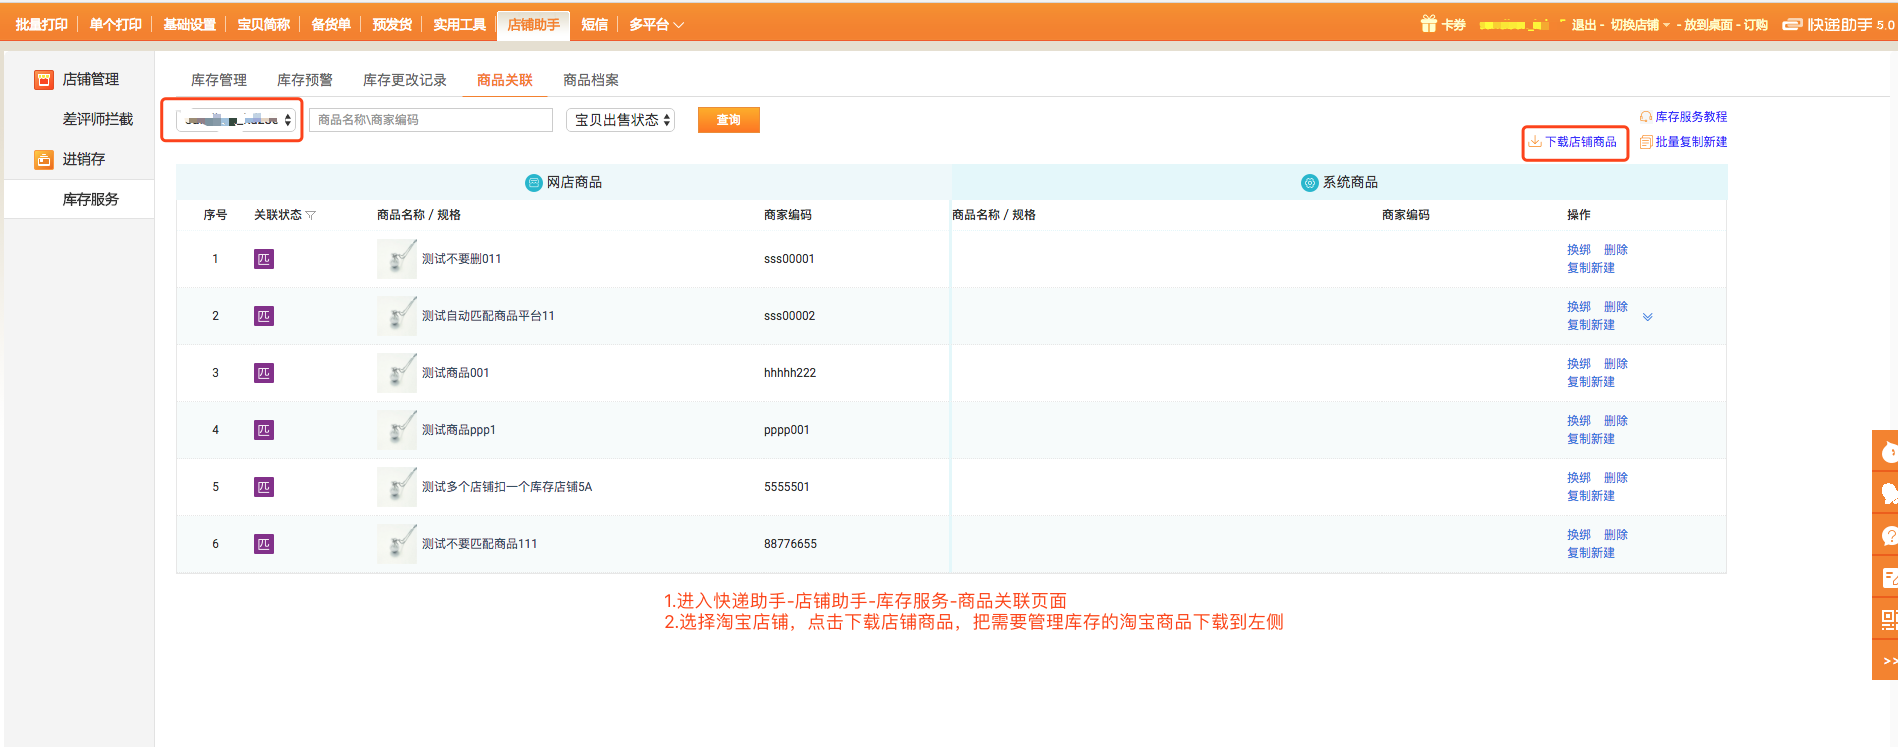Viewport: 1898px width, 747px height.
Task: Open the 宝贝出售状态 dropdown
Action: click(620, 120)
